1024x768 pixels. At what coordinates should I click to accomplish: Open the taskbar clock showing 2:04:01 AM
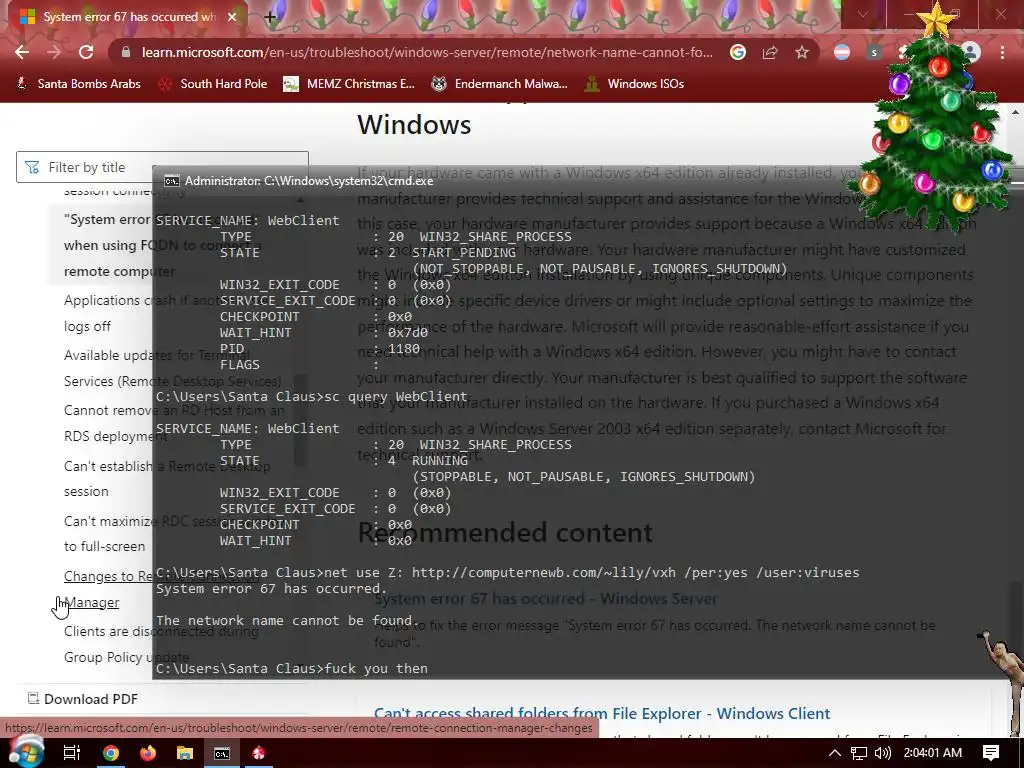(933, 753)
